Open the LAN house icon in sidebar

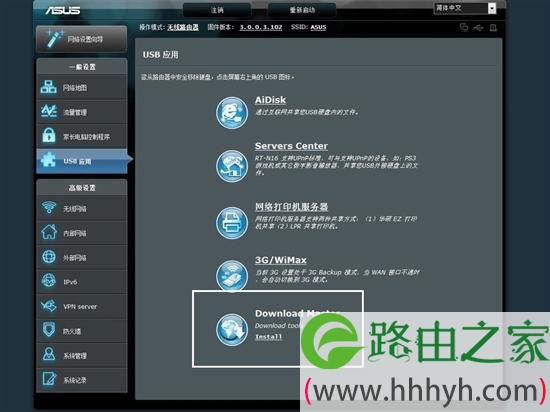click(48, 232)
